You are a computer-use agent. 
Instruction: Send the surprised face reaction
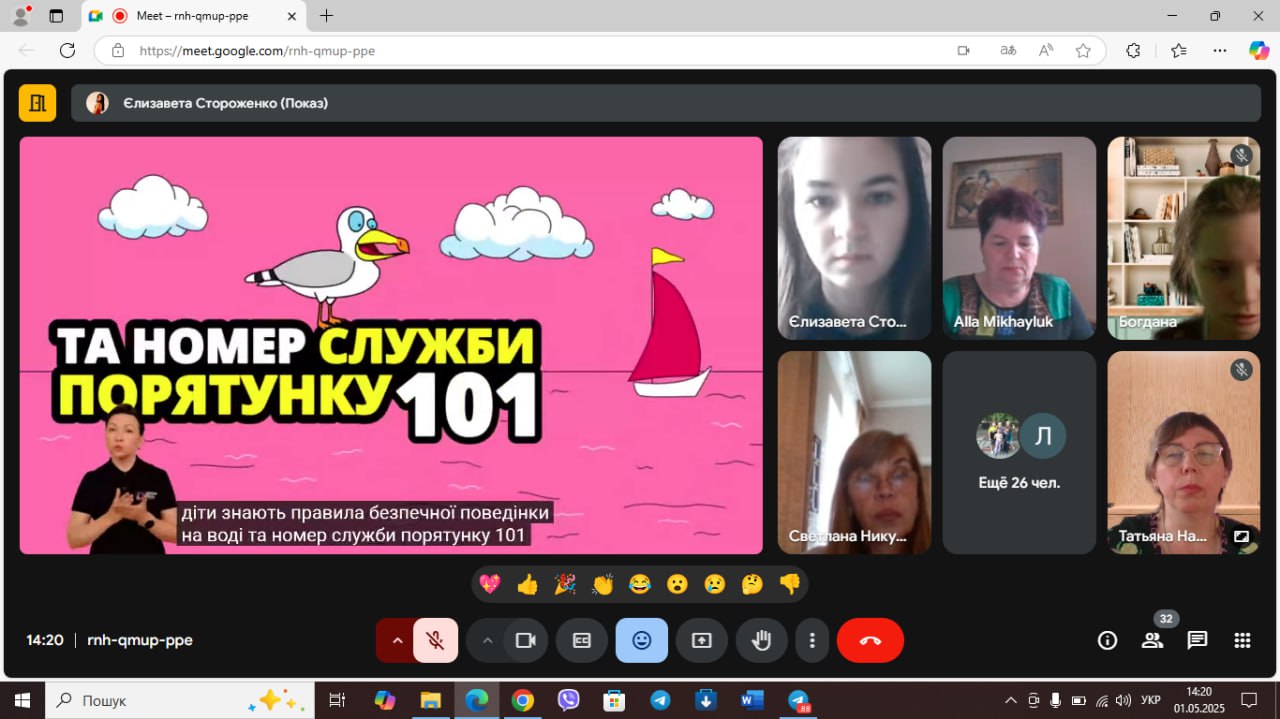pyautogui.click(x=677, y=584)
